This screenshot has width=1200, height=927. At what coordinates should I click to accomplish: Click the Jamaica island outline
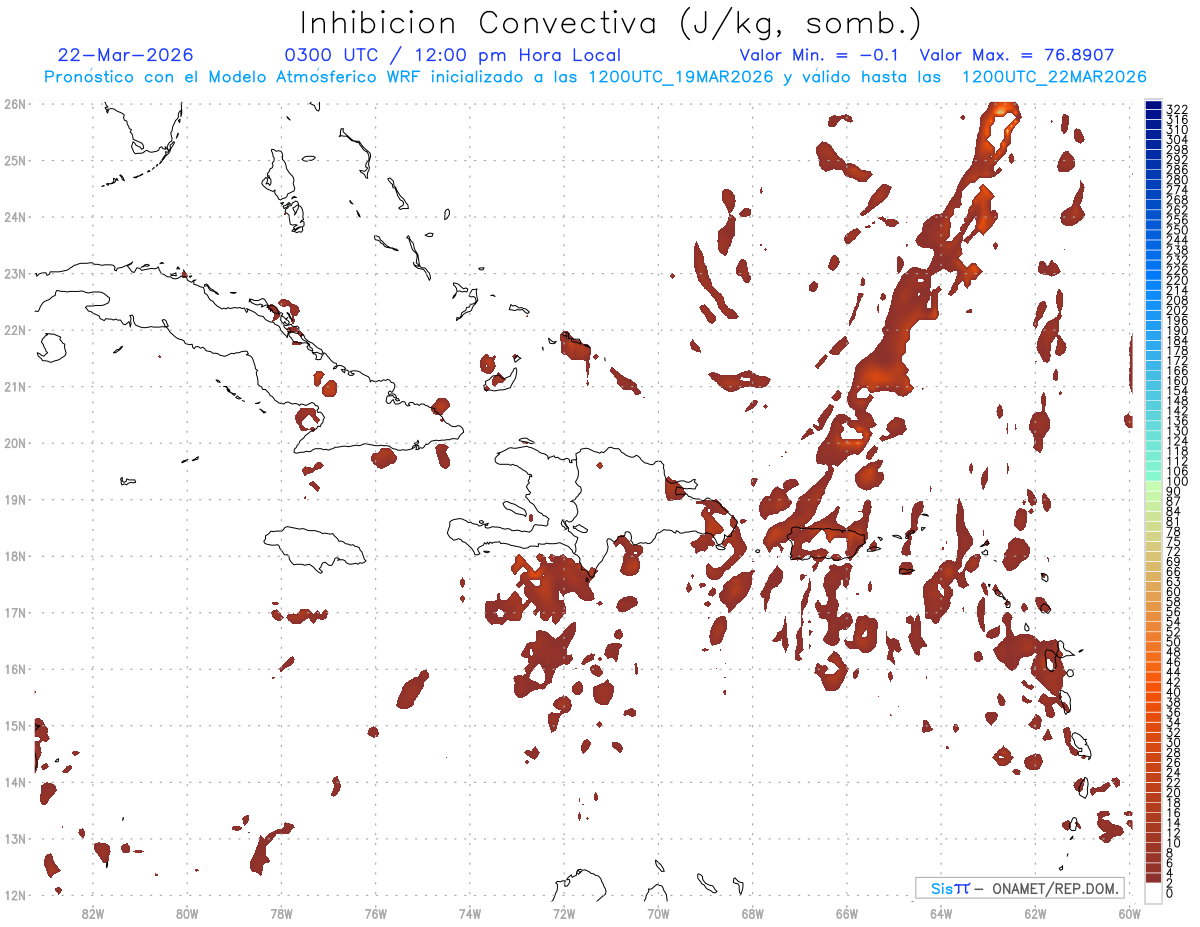[x=315, y=547]
